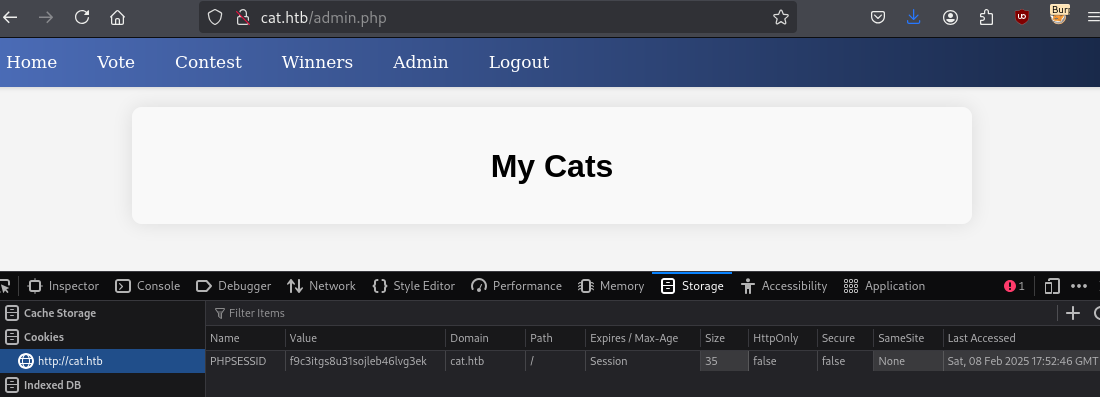Open the Burp extension icon
The width and height of the screenshot is (1100, 397).
tap(1059, 15)
